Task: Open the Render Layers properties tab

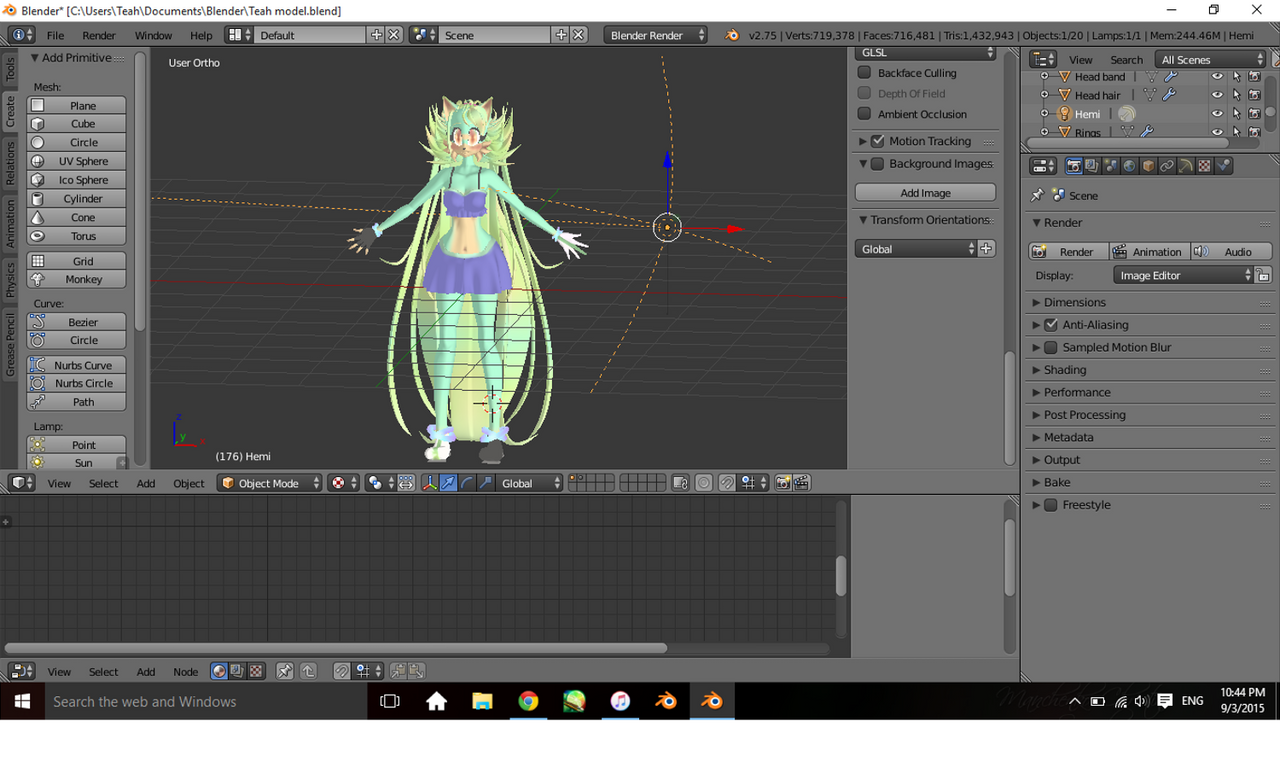Action: (1092, 166)
